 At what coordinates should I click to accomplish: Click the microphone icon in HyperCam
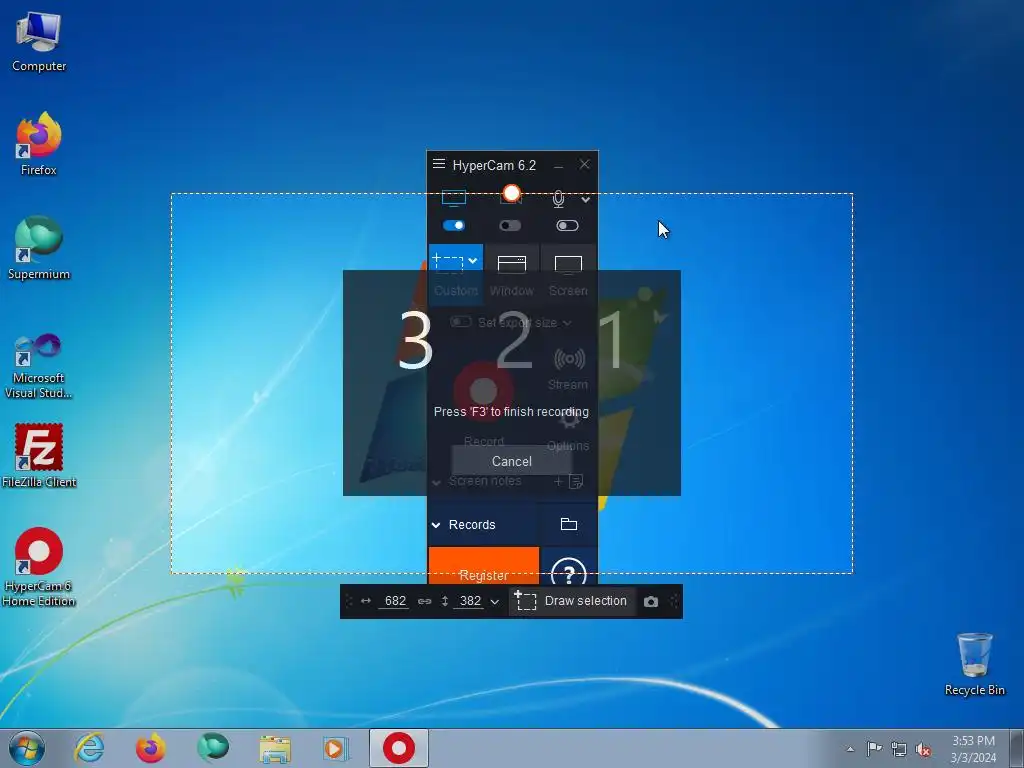click(558, 199)
